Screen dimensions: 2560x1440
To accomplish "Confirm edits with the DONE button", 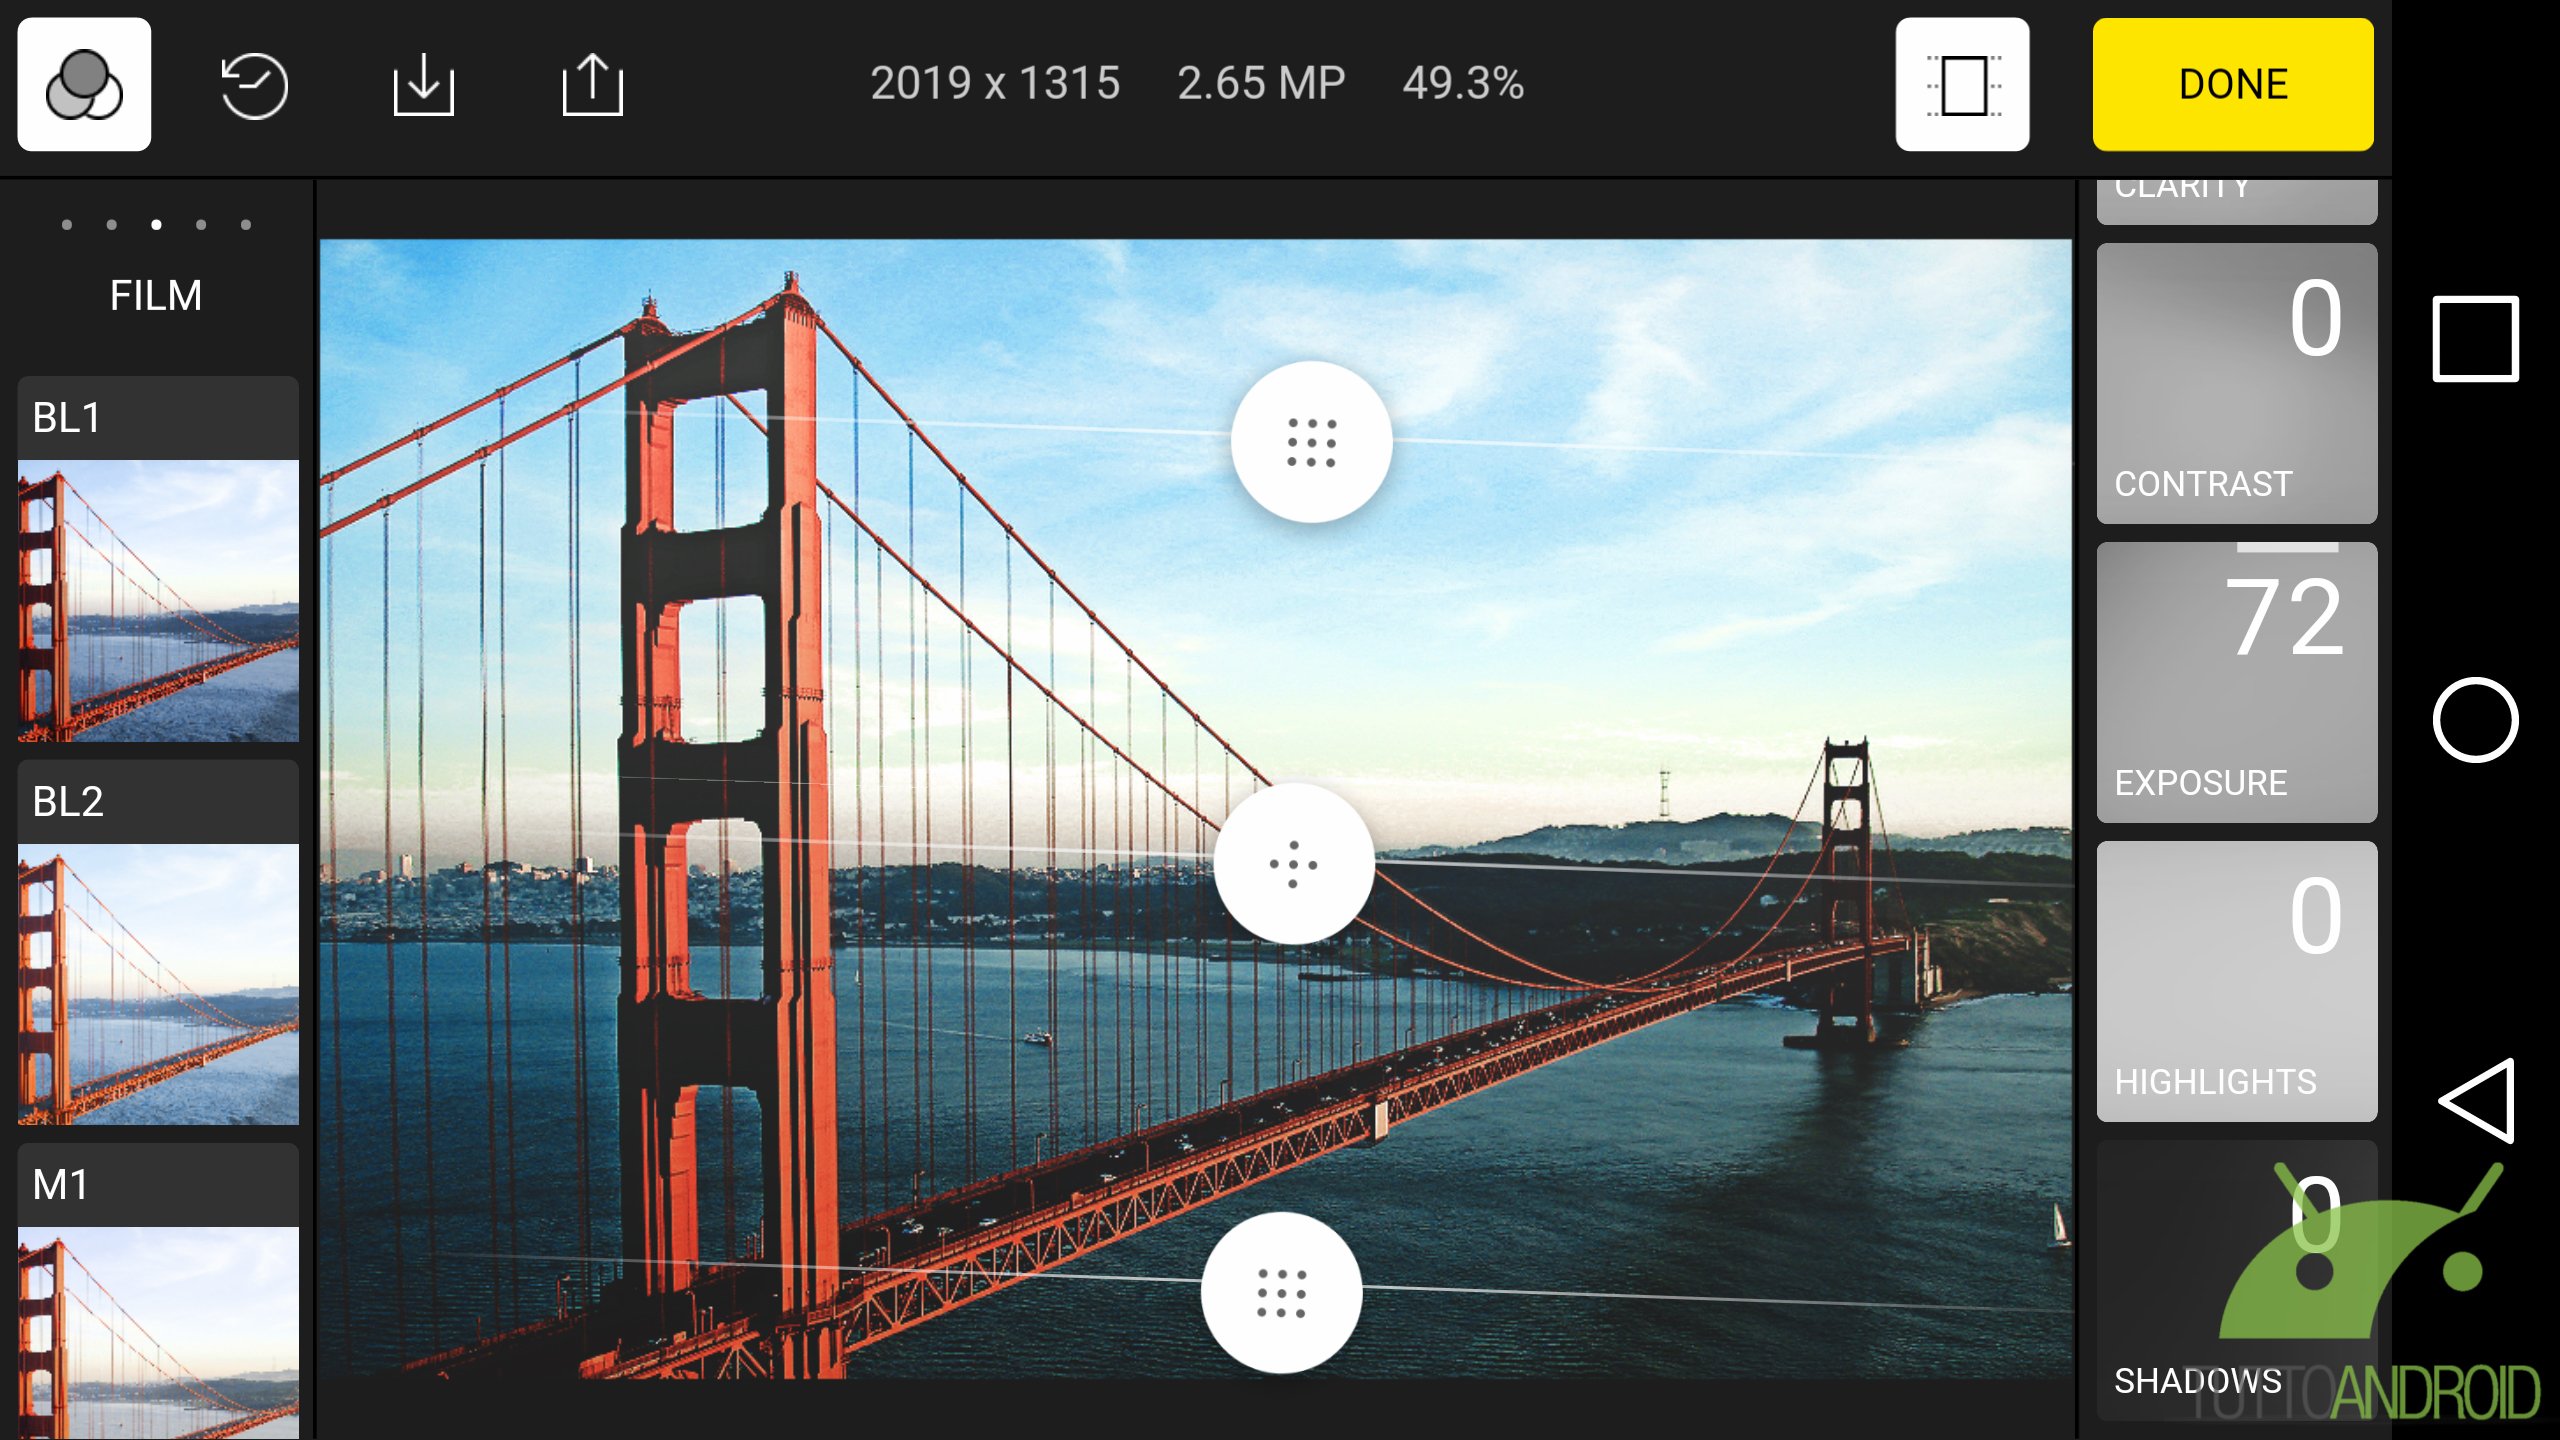I will [2233, 84].
